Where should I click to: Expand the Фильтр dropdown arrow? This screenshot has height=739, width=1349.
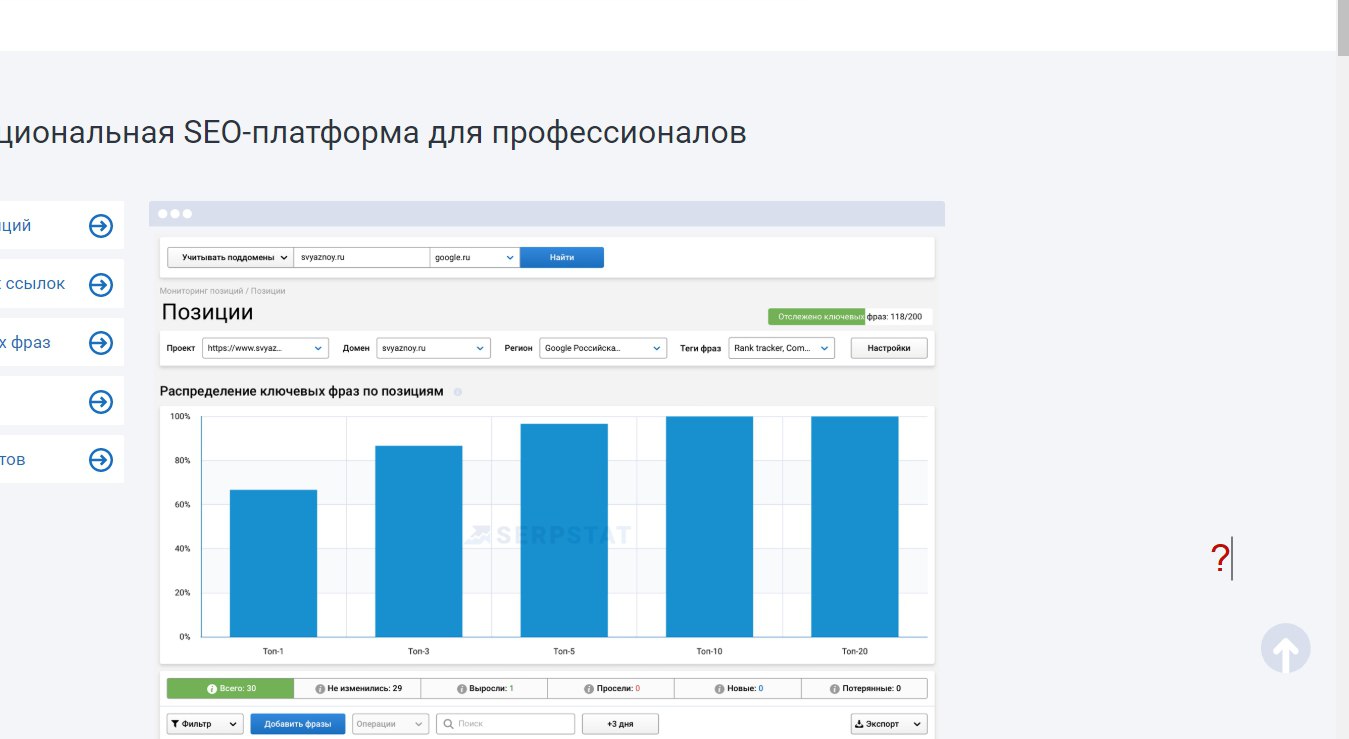(x=234, y=724)
